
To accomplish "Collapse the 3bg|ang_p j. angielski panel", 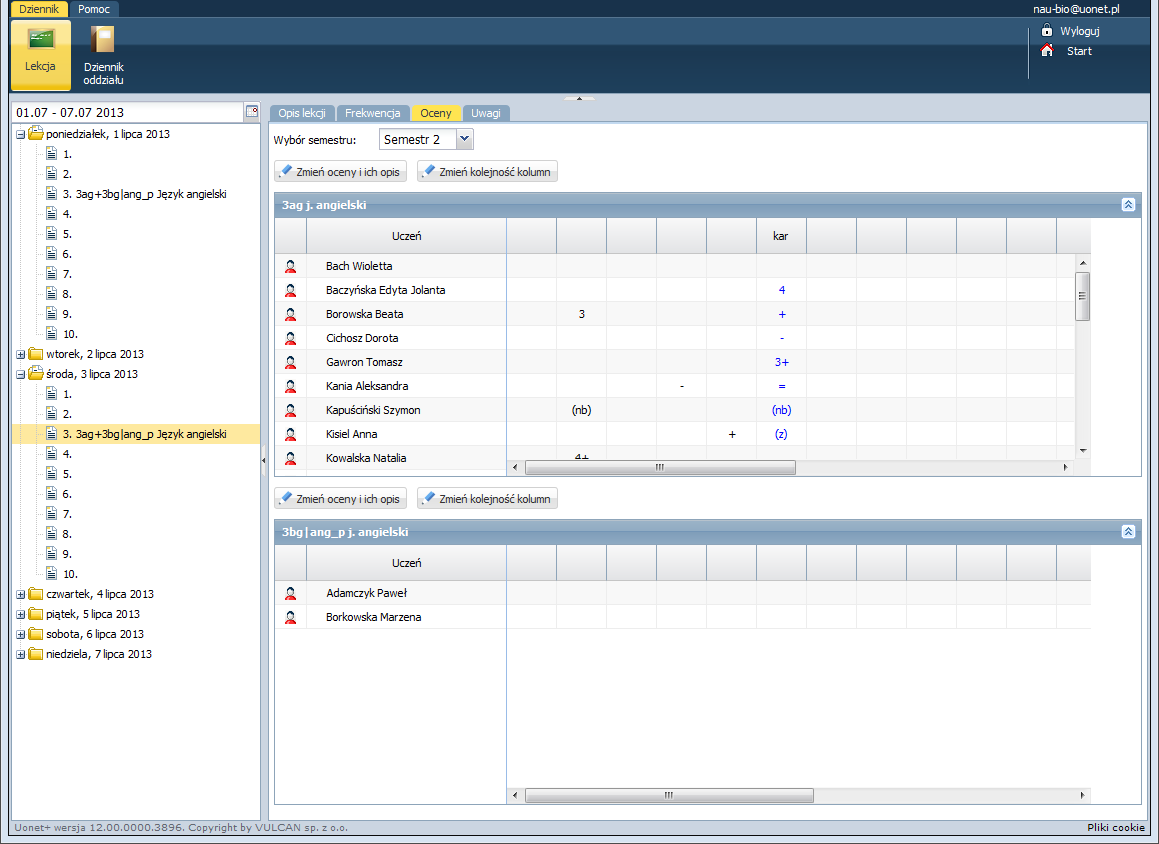I will coord(1128,531).
